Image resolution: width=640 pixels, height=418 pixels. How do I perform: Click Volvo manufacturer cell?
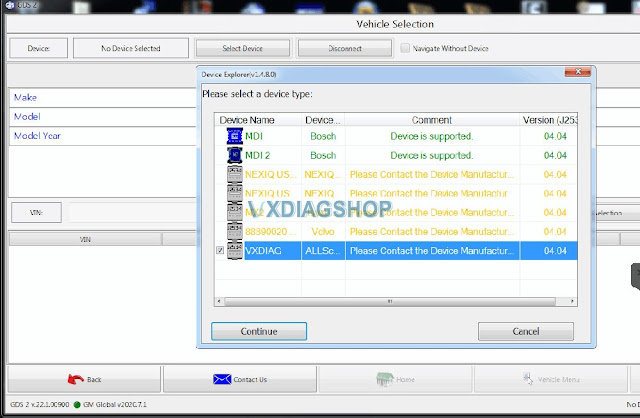coord(323,231)
